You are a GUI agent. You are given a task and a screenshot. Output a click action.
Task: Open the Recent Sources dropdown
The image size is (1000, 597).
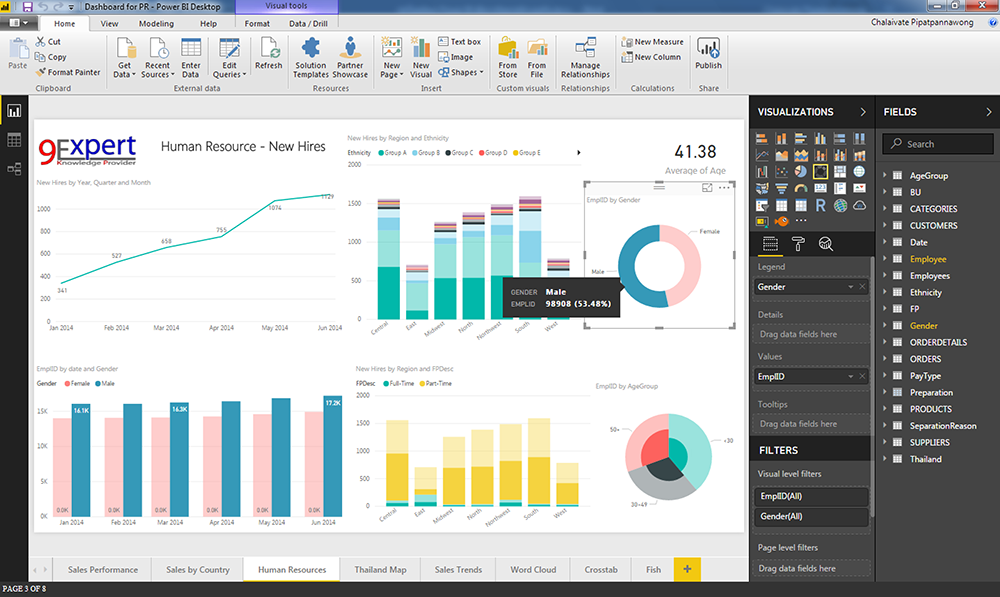[x=158, y=57]
